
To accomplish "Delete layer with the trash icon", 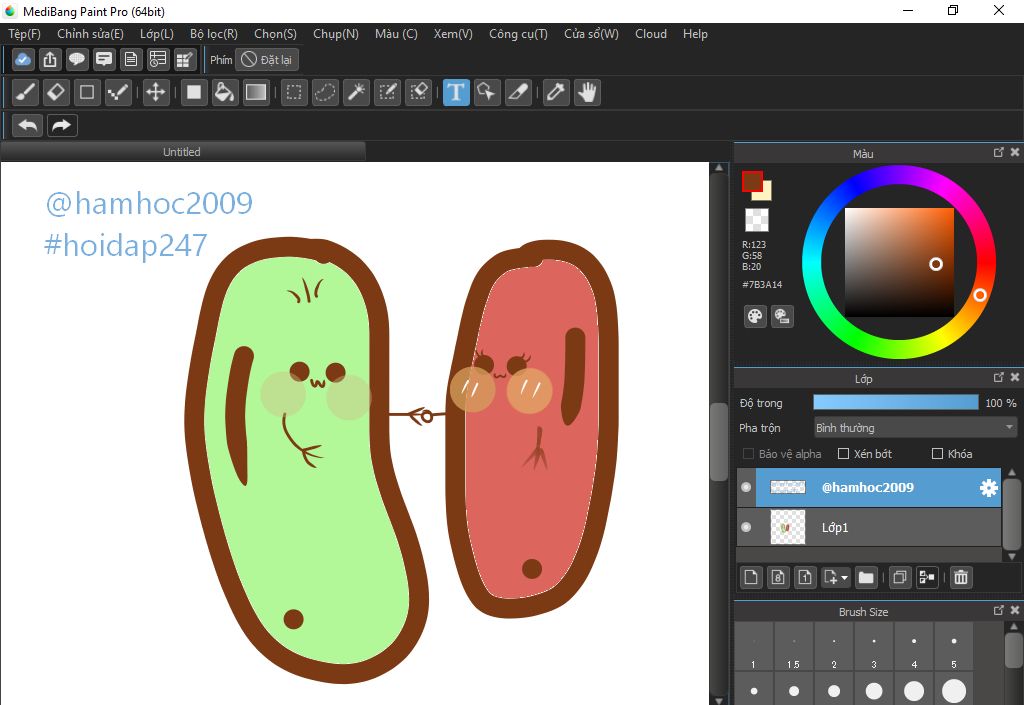I will pos(960,577).
